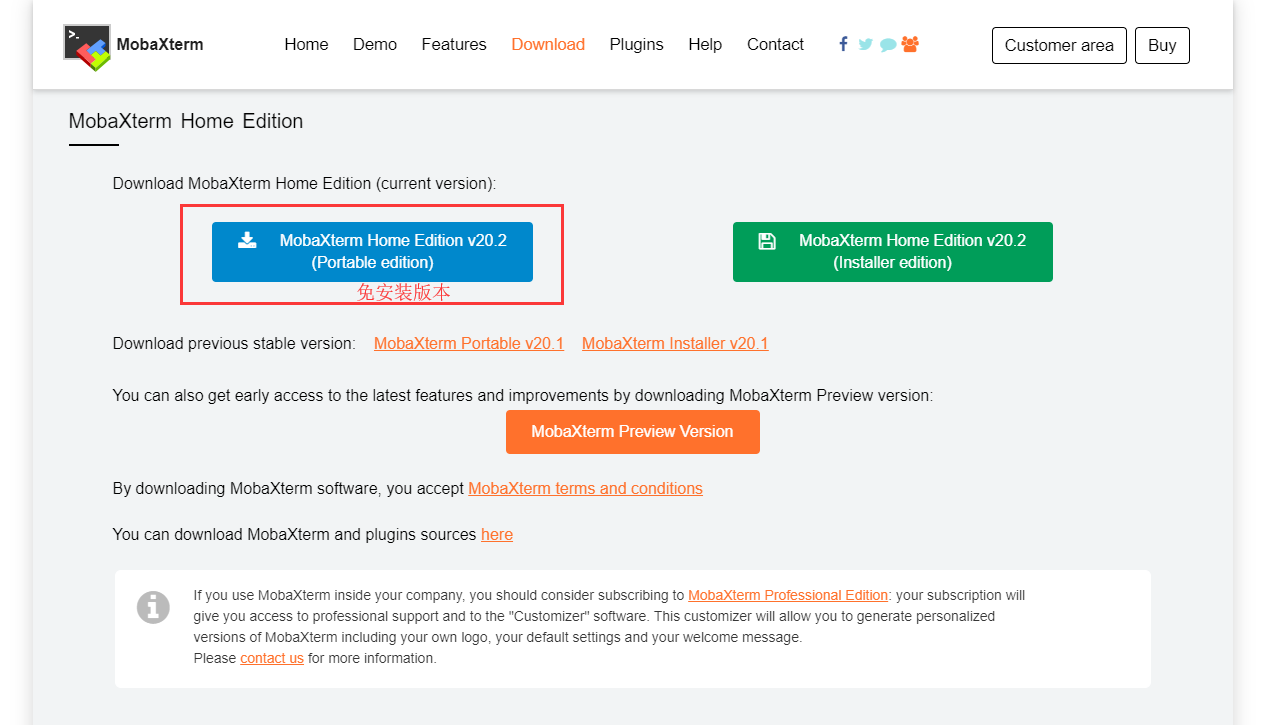Open the Demo page
The height and width of the screenshot is (725, 1262).
(x=375, y=44)
